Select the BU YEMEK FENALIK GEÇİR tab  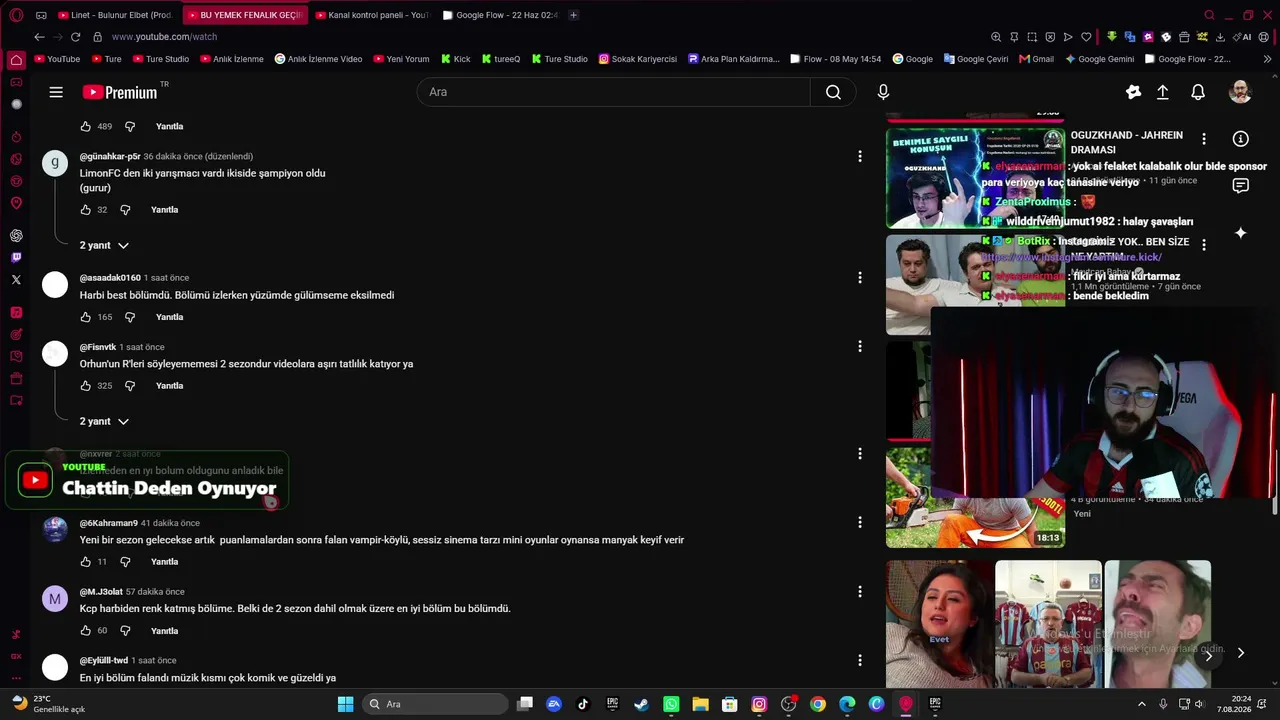[x=243, y=15]
